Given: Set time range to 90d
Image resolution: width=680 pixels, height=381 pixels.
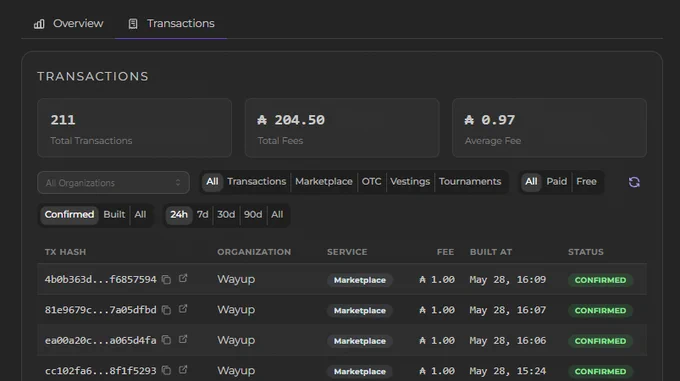Looking at the screenshot, I should tap(253, 215).
